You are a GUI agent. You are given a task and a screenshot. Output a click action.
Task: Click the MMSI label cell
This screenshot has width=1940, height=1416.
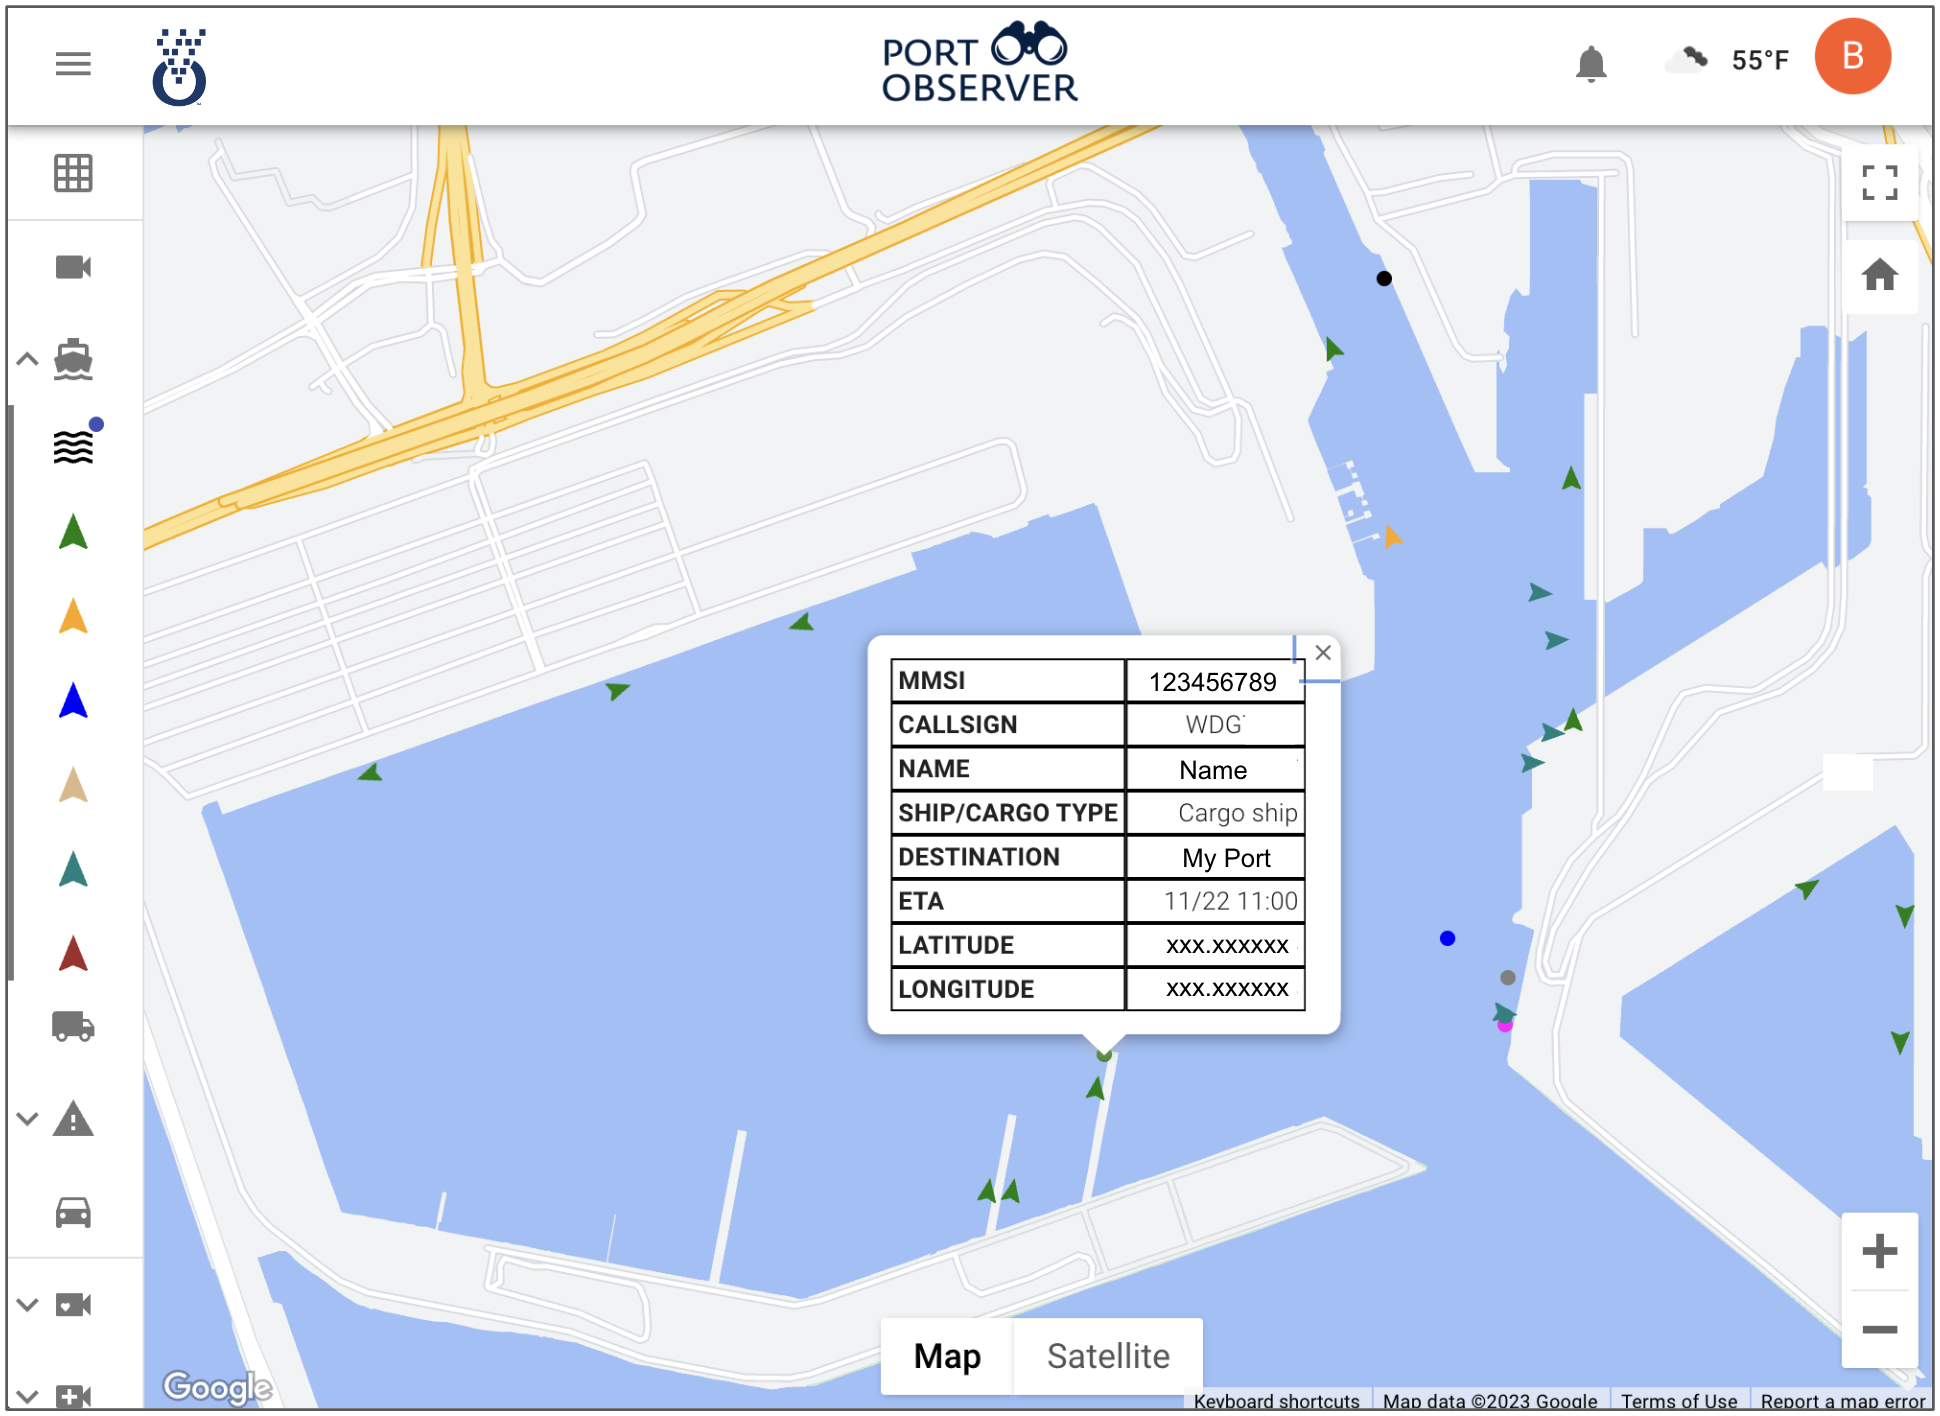point(1008,681)
